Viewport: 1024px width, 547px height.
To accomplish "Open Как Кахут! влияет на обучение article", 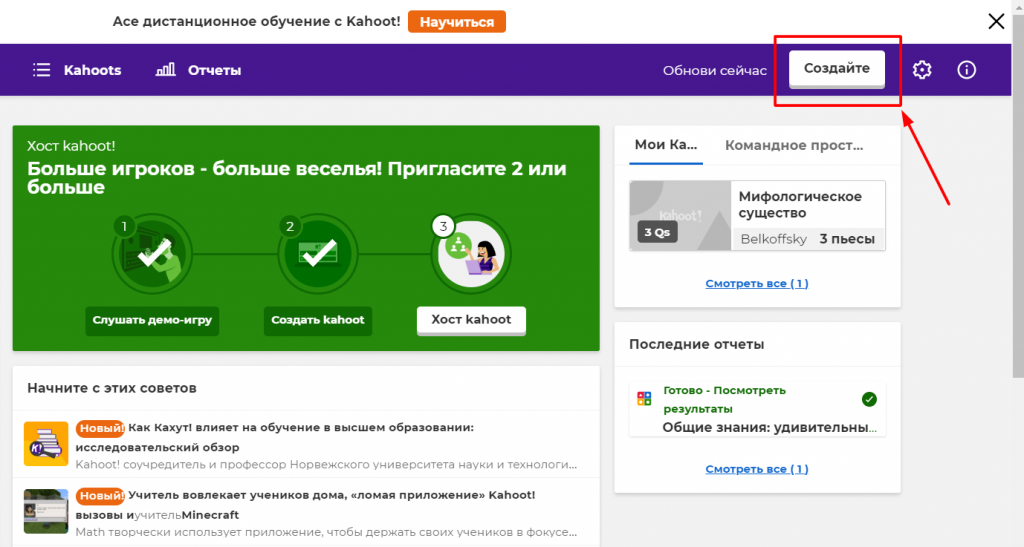I will point(275,437).
